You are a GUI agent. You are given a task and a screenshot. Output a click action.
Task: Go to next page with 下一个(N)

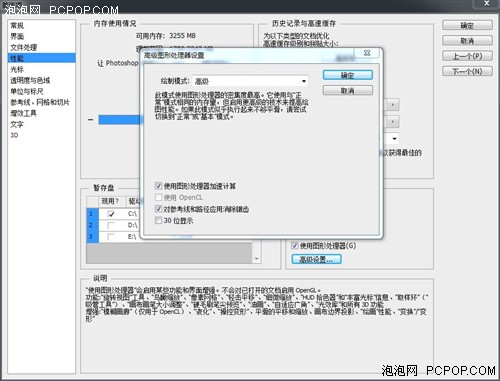coord(467,71)
